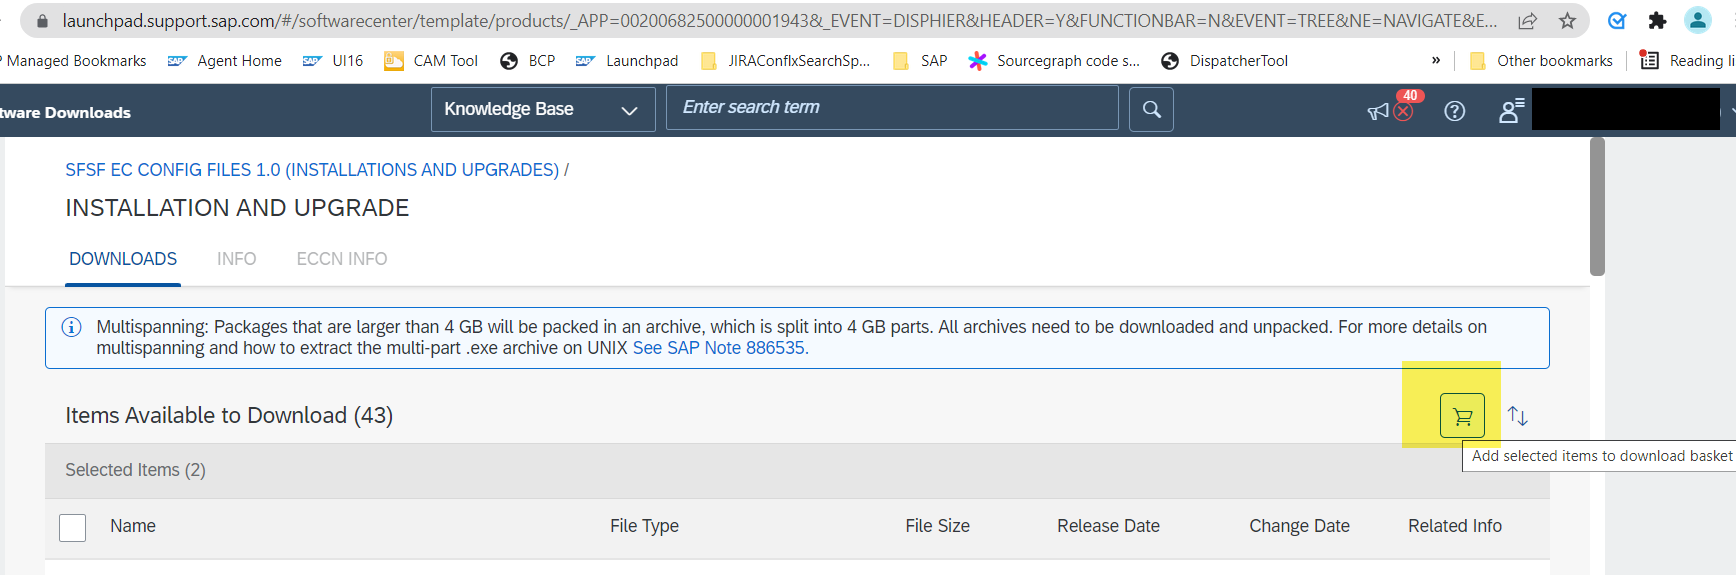
Task: Open Launchpad bookmark
Action: point(627,61)
